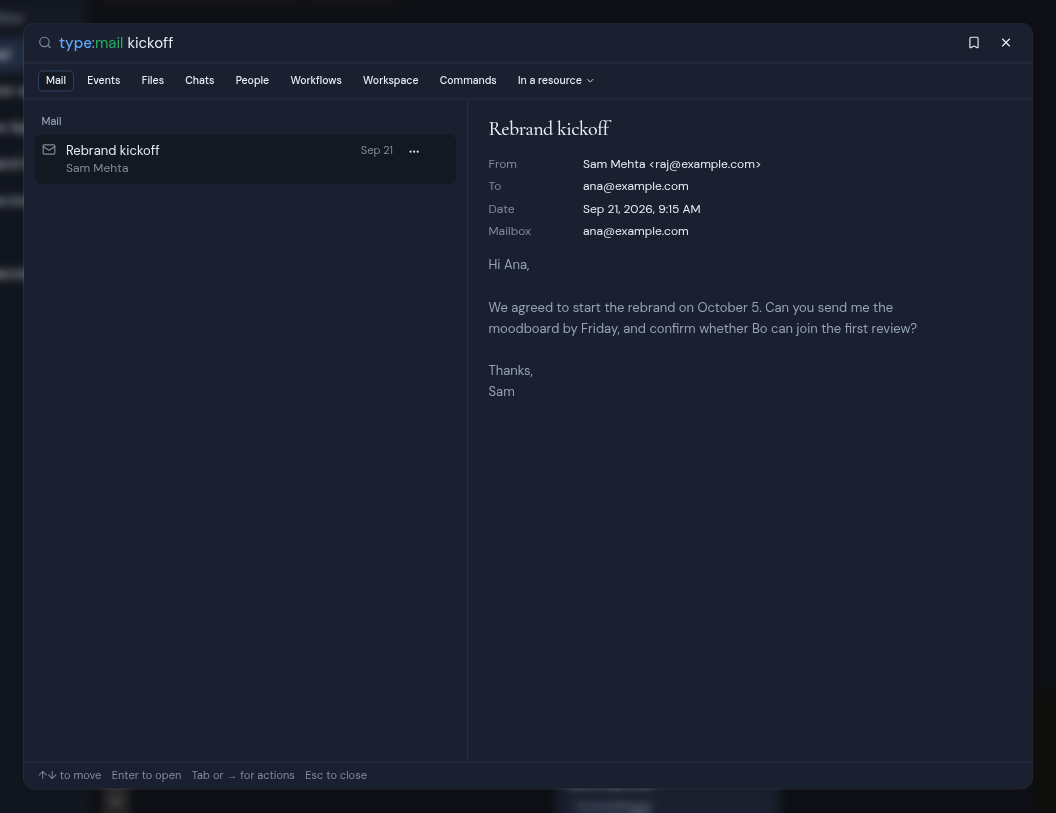Screen dimensions: 1056x813
Task: Expand the In a resource dropdown
Action: 556,80
